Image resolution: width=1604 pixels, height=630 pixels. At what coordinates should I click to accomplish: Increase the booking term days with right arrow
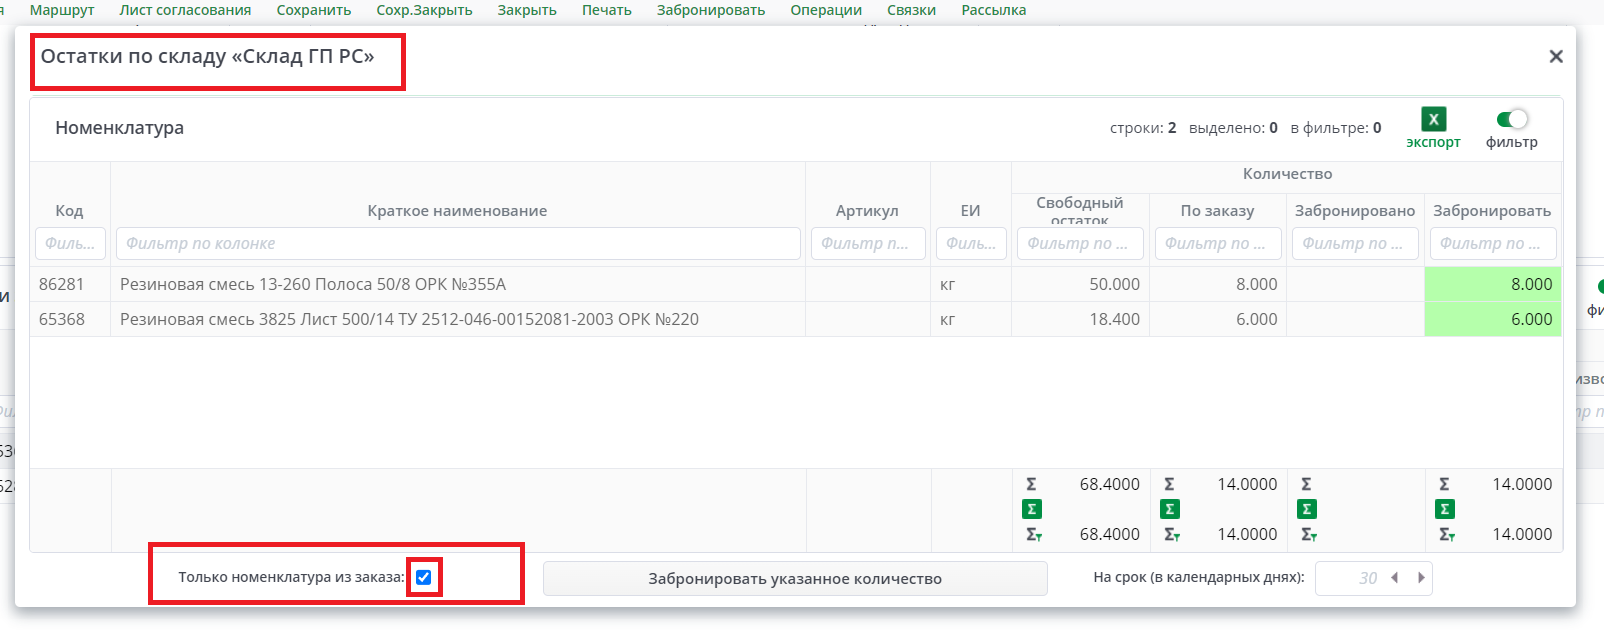(x=1420, y=578)
